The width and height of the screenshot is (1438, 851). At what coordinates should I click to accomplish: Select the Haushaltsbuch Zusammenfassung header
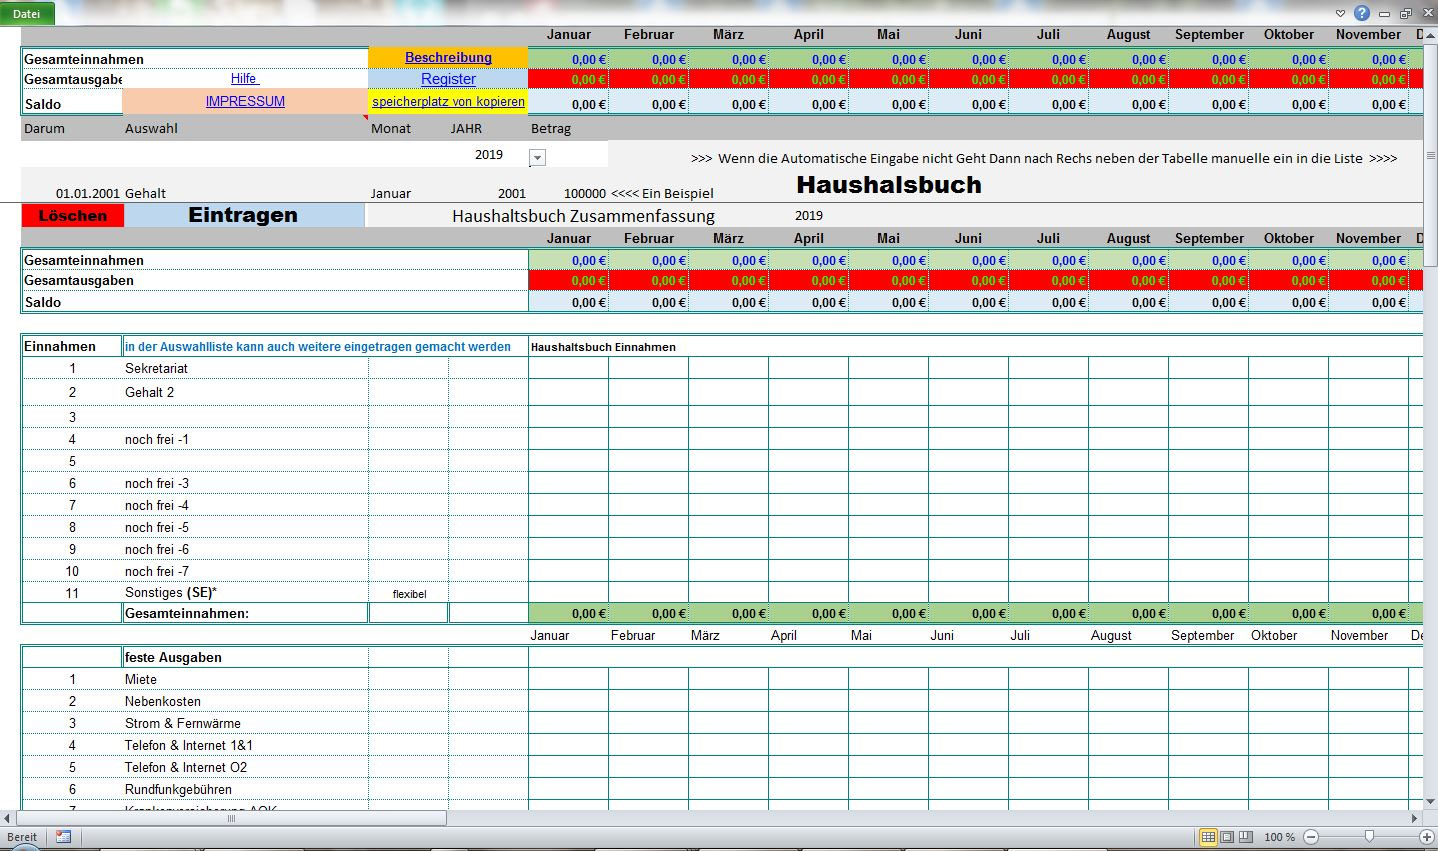tap(584, 215)
